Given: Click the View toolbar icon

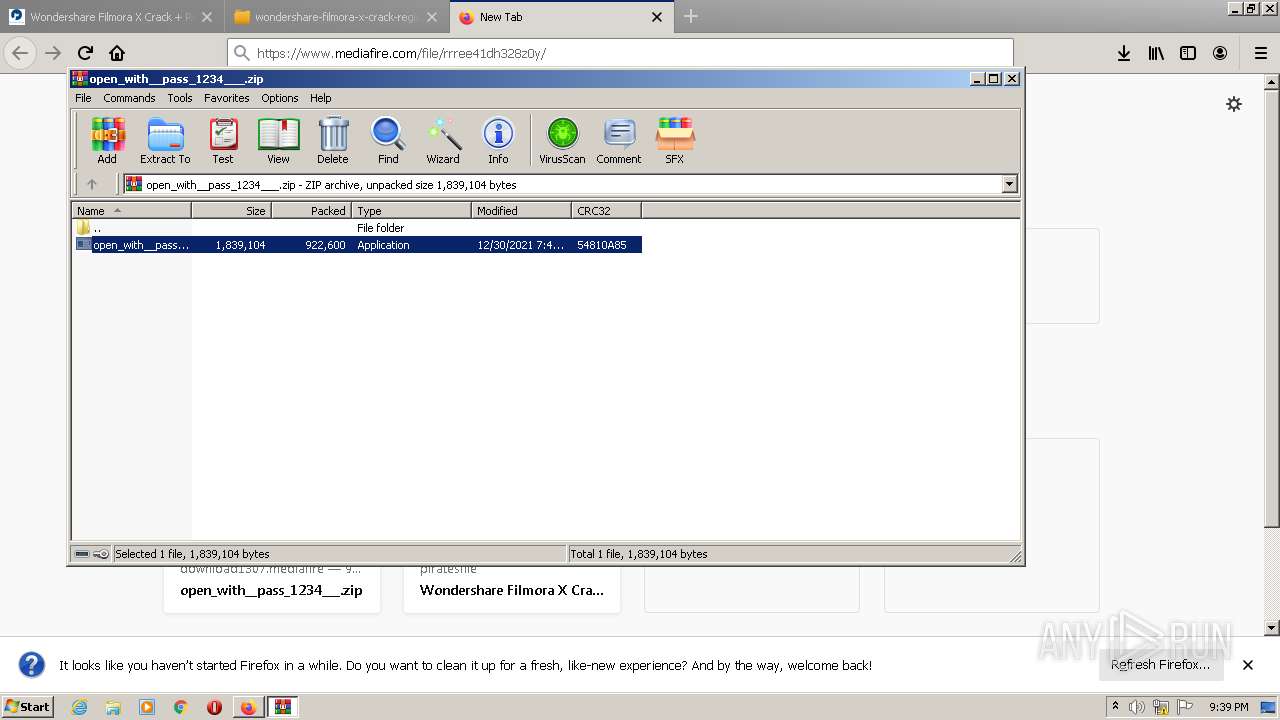Looking at the screenshot, I should pyautogui.click(x=278, y=140).
